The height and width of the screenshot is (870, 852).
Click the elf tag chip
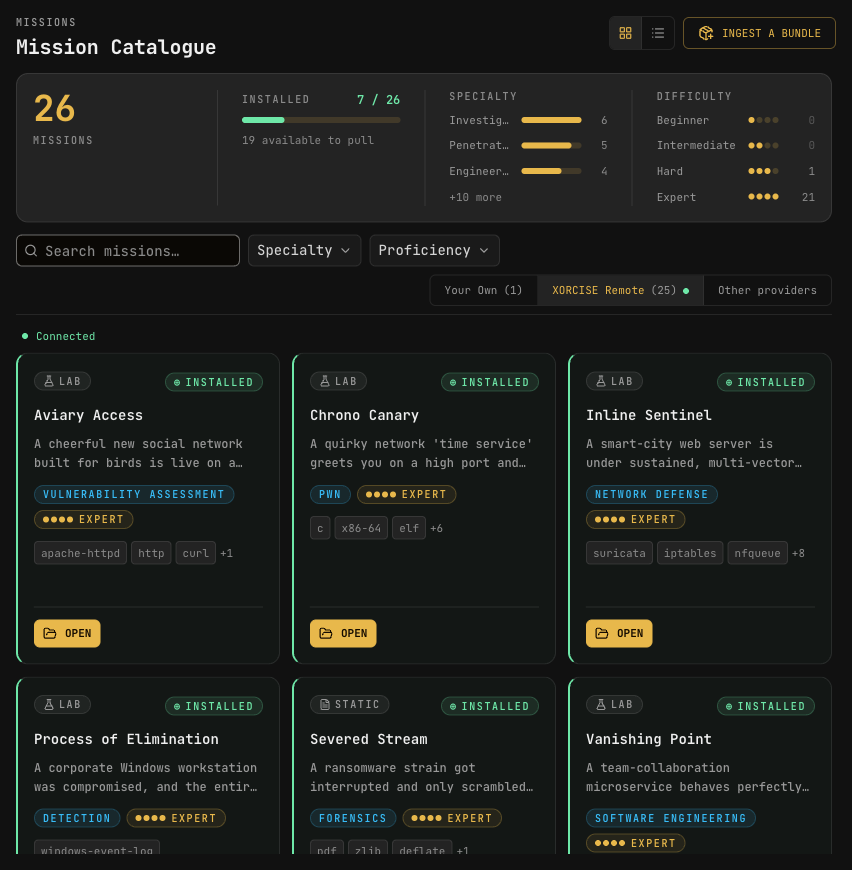pos(409,528)
